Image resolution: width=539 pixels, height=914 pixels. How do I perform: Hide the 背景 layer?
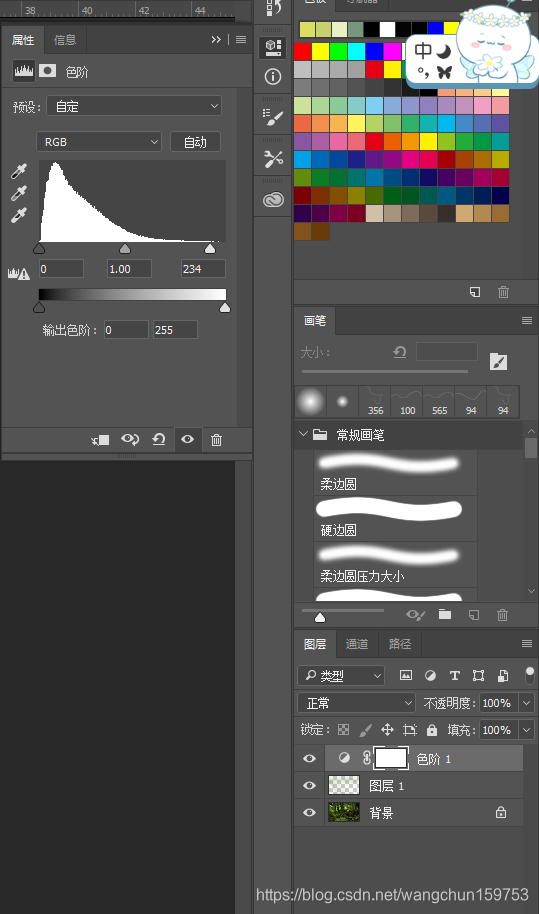[309, 812]
